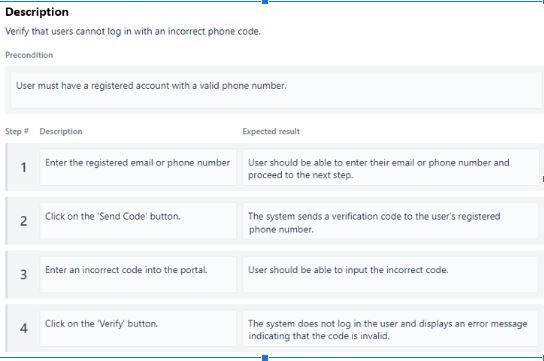The image size is (544, 361).
Task: Click the 'Expected result' column header
Action: point(271,131)
